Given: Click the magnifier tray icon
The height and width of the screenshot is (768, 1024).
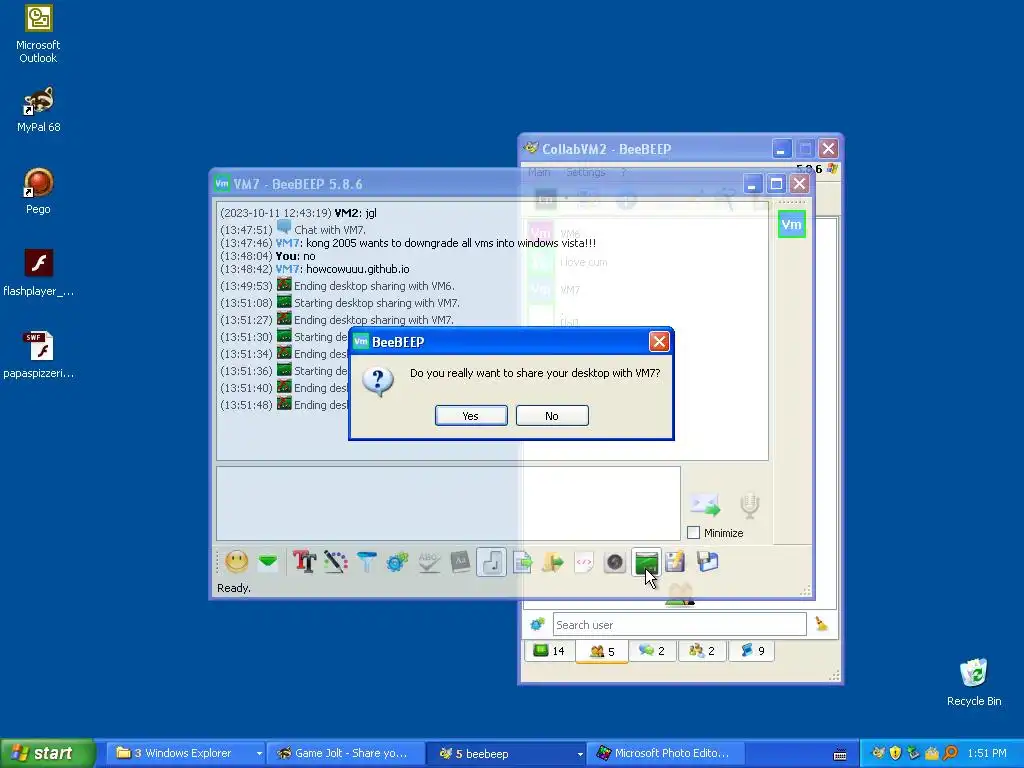Looking at the screenshot, I should click(x=950, y=753).
